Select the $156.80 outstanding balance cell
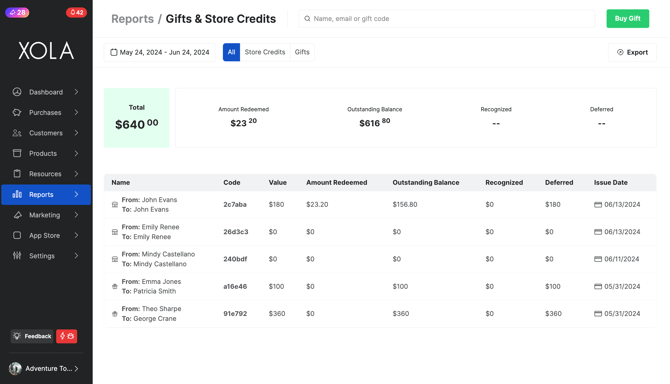The height and width of the screenshot is (384, 670). (405, 205)
